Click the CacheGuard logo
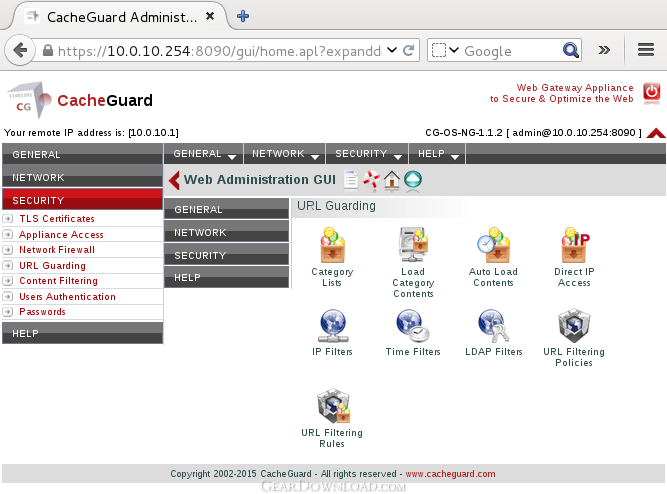This screenshot has width=667, height=494. [x=80, y=100]
